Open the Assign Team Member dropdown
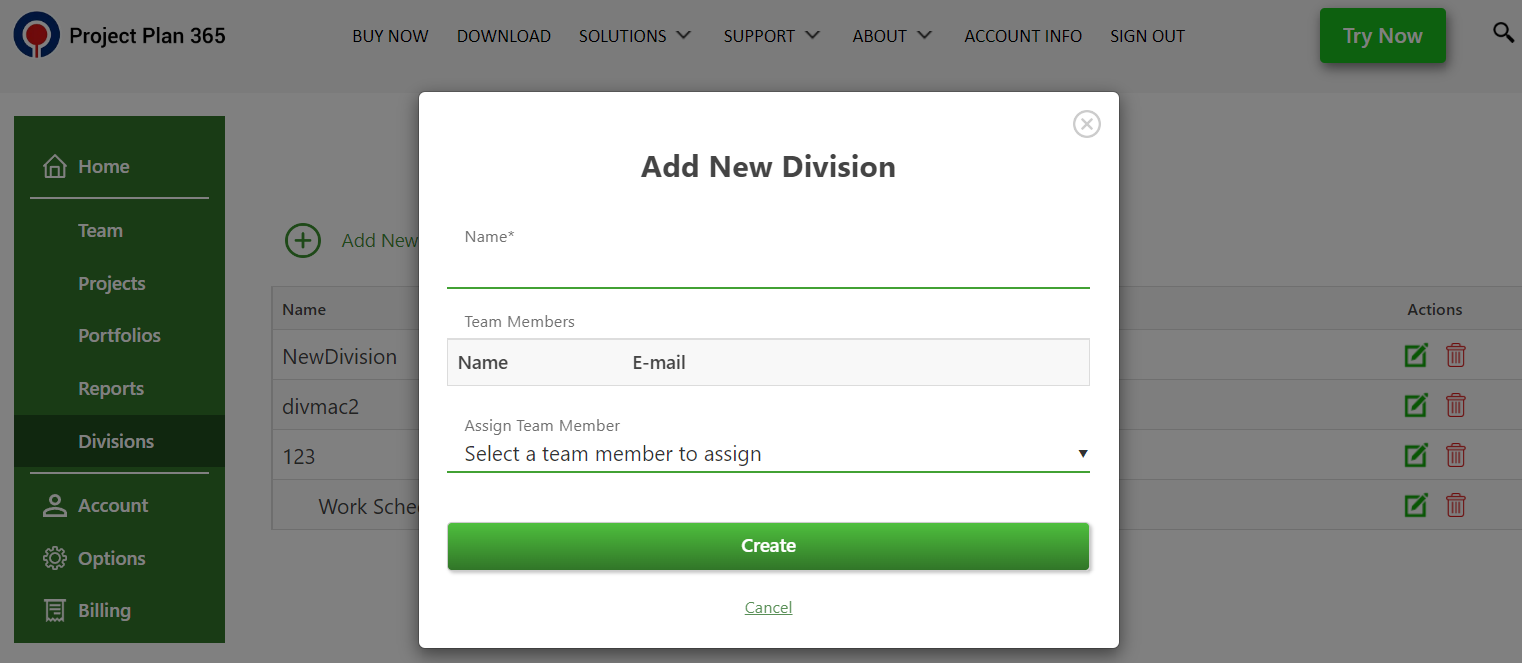This screenshot has height=663, width=1522. (767, 454)
